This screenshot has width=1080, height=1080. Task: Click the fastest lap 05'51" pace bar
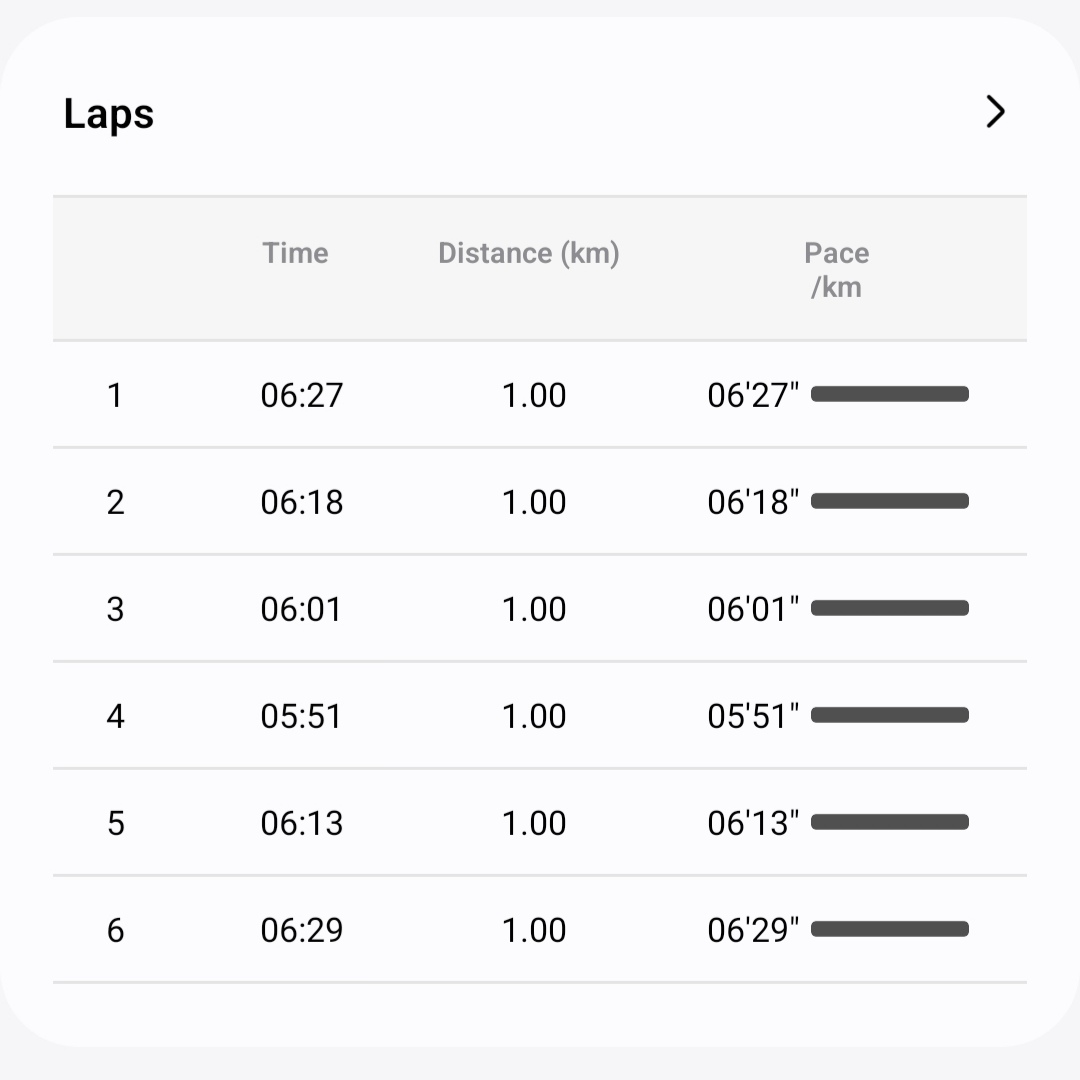(x=890, y=715)
